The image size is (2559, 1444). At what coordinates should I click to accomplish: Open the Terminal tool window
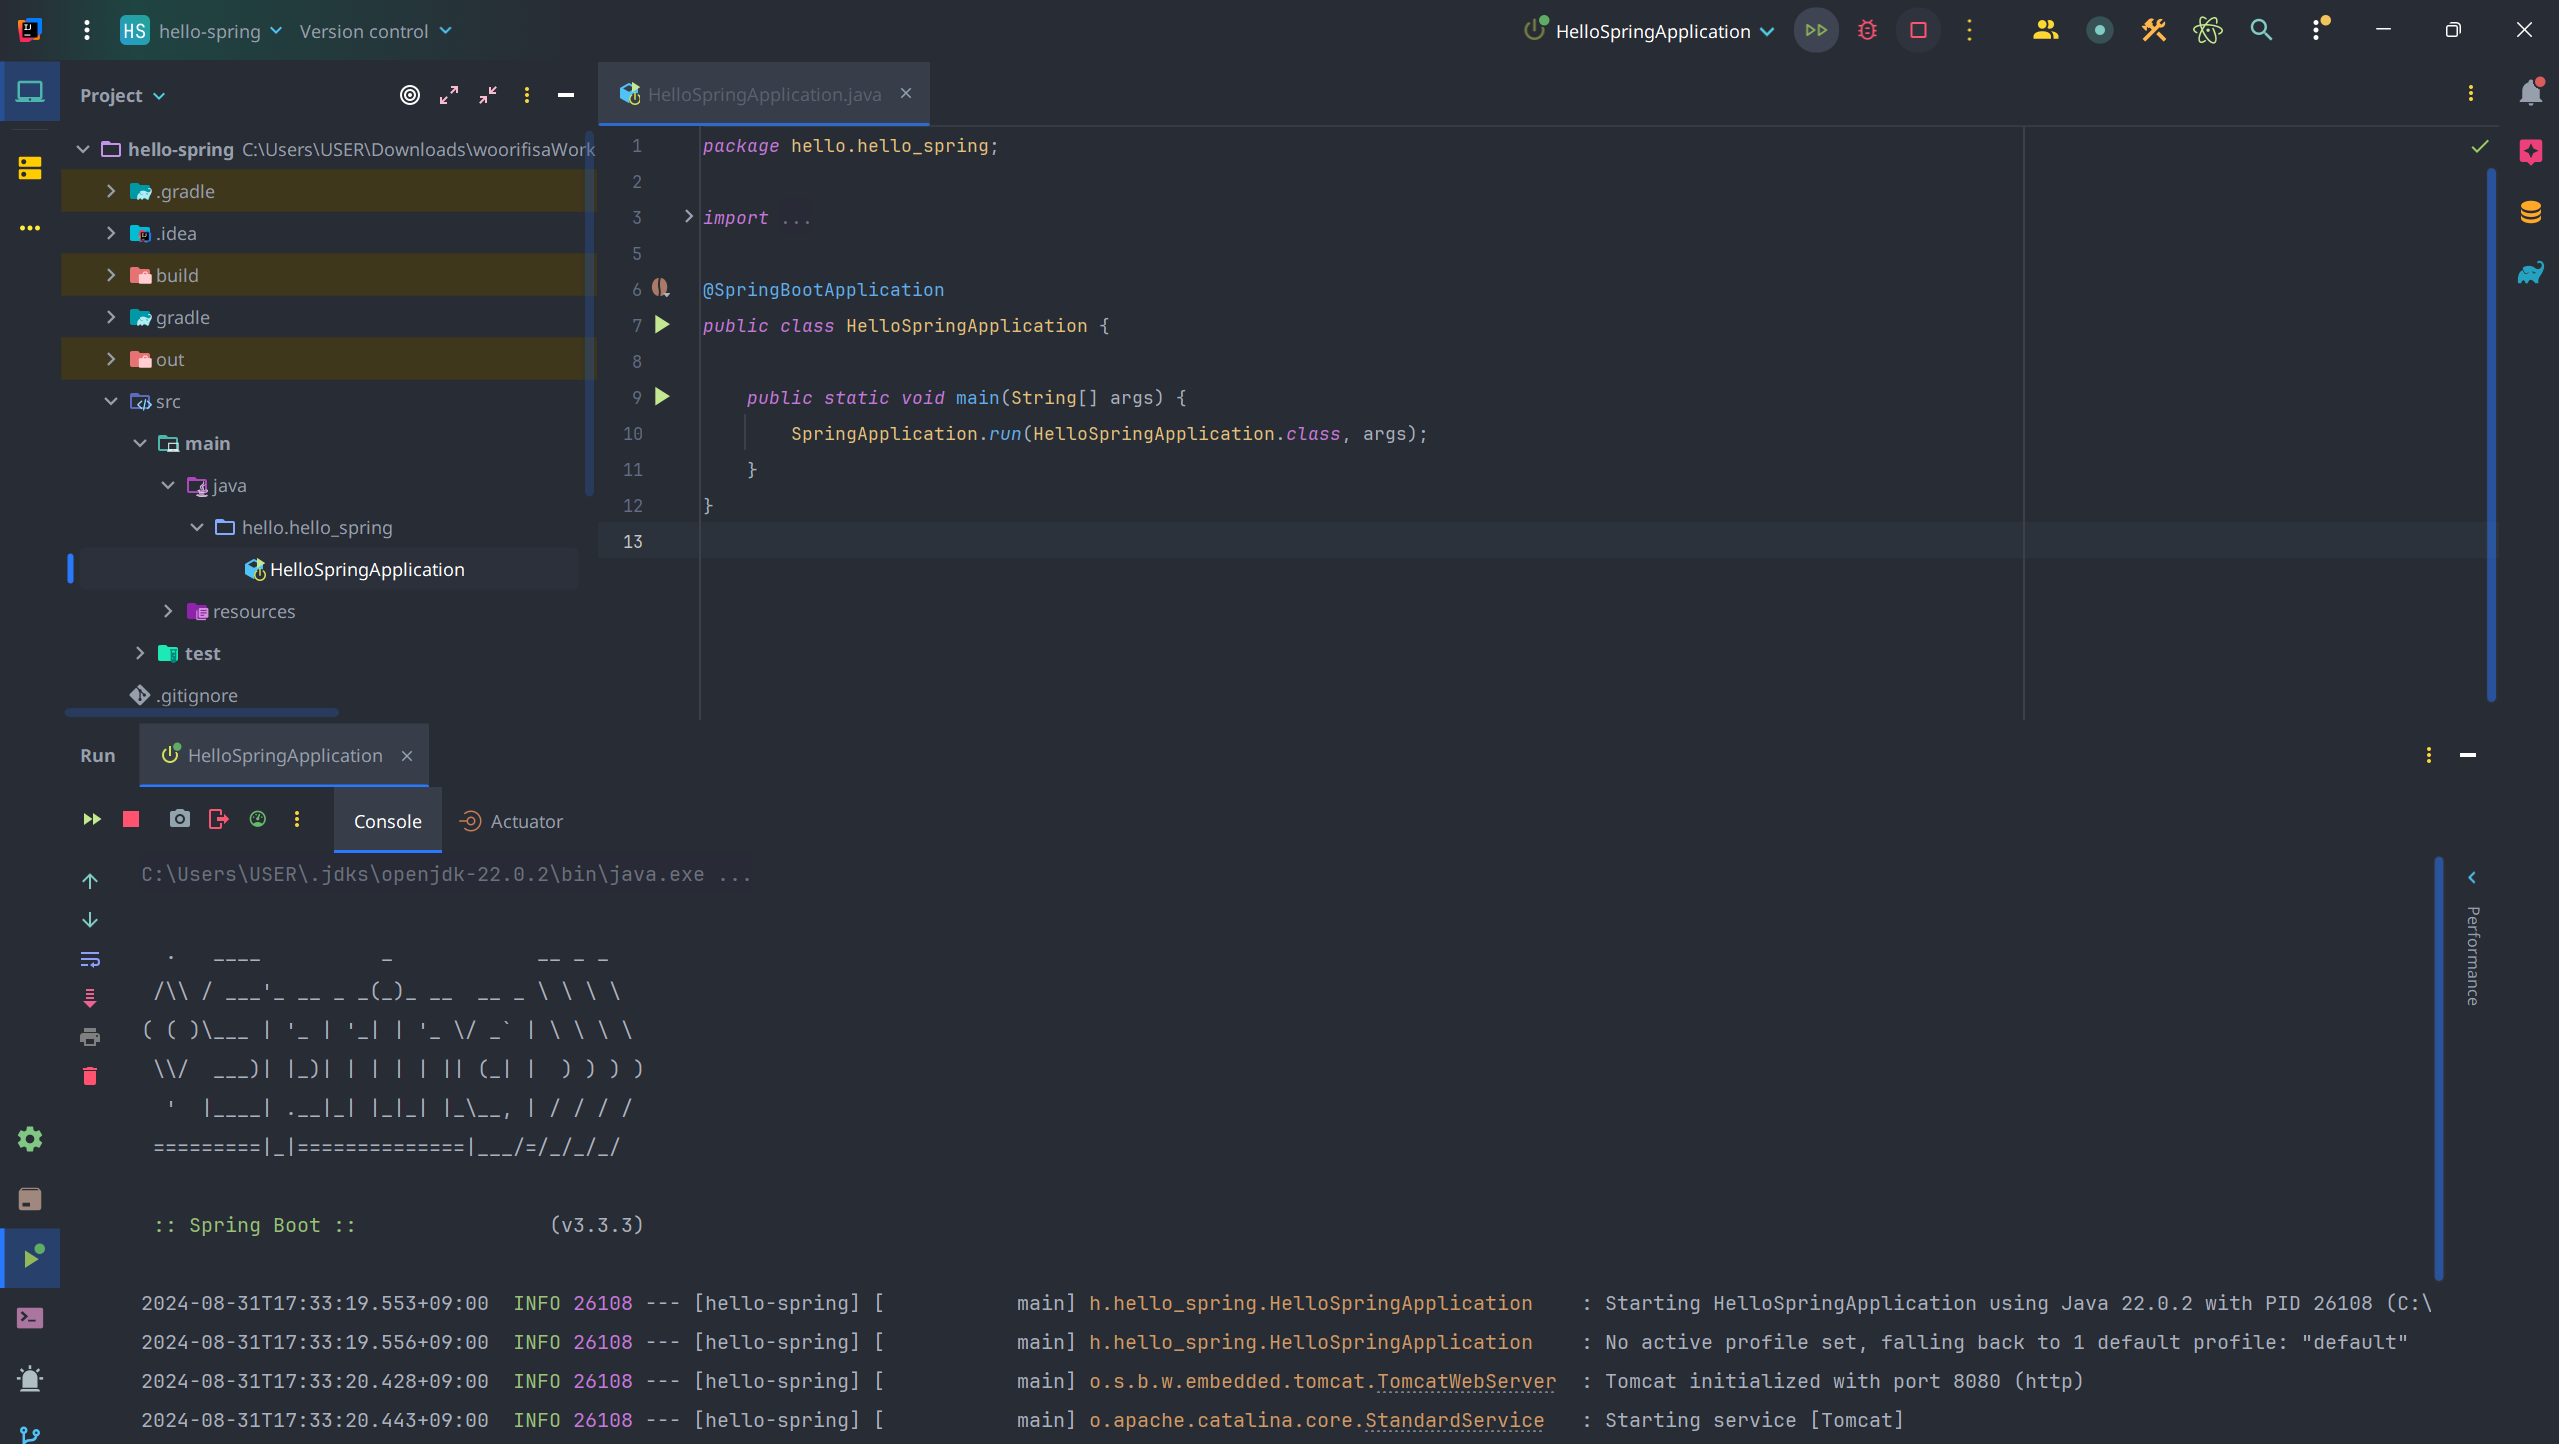[x=30, y=1318]
